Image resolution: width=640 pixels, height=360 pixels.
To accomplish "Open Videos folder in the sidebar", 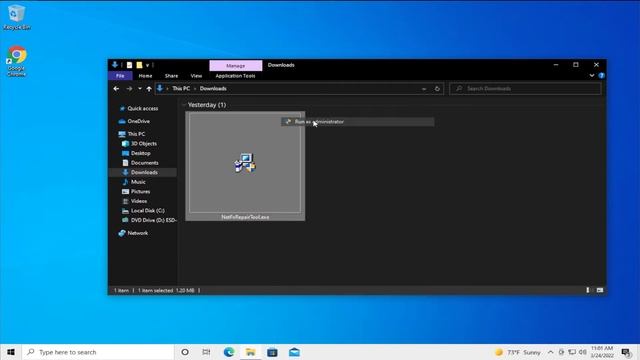I will [139, 201].
